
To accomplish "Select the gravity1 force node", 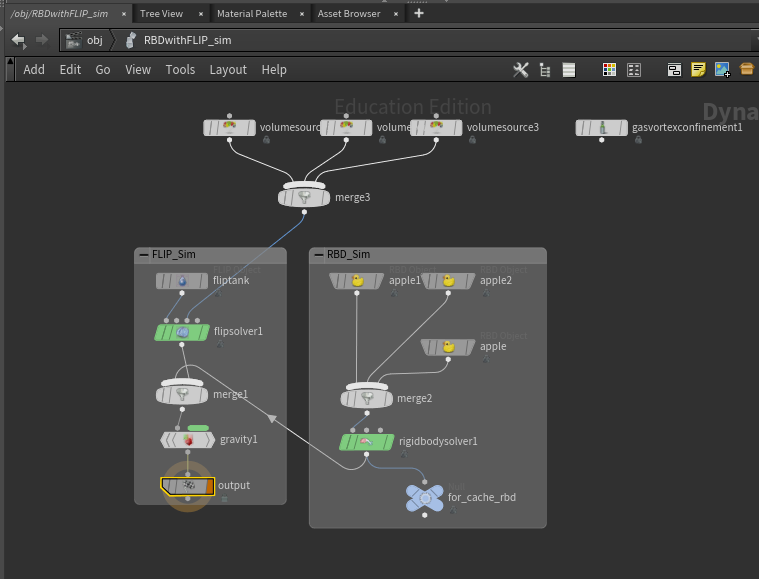I will point(188,440).
